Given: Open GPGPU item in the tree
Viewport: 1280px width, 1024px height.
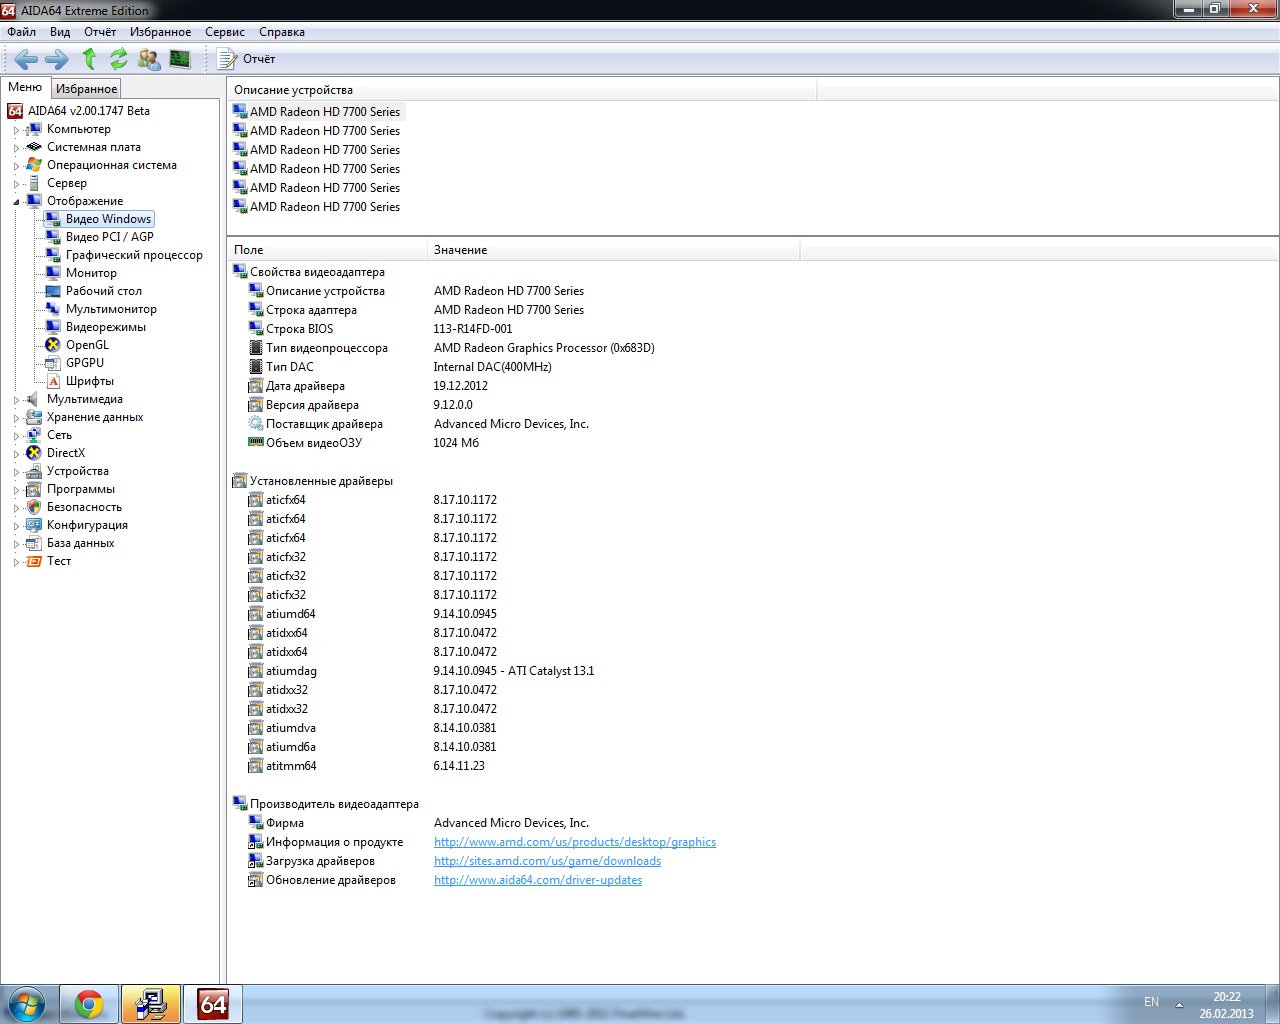Looking at the screenshot, I should (x=84, y=363).
